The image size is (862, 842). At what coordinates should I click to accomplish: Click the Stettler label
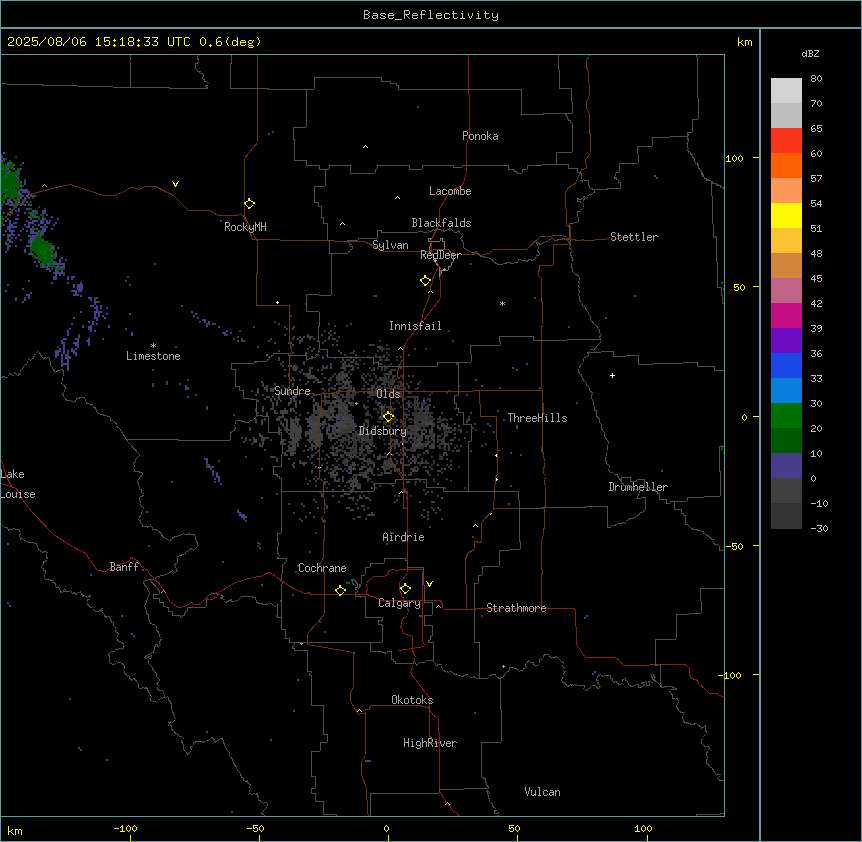click(x=634, y=237)
